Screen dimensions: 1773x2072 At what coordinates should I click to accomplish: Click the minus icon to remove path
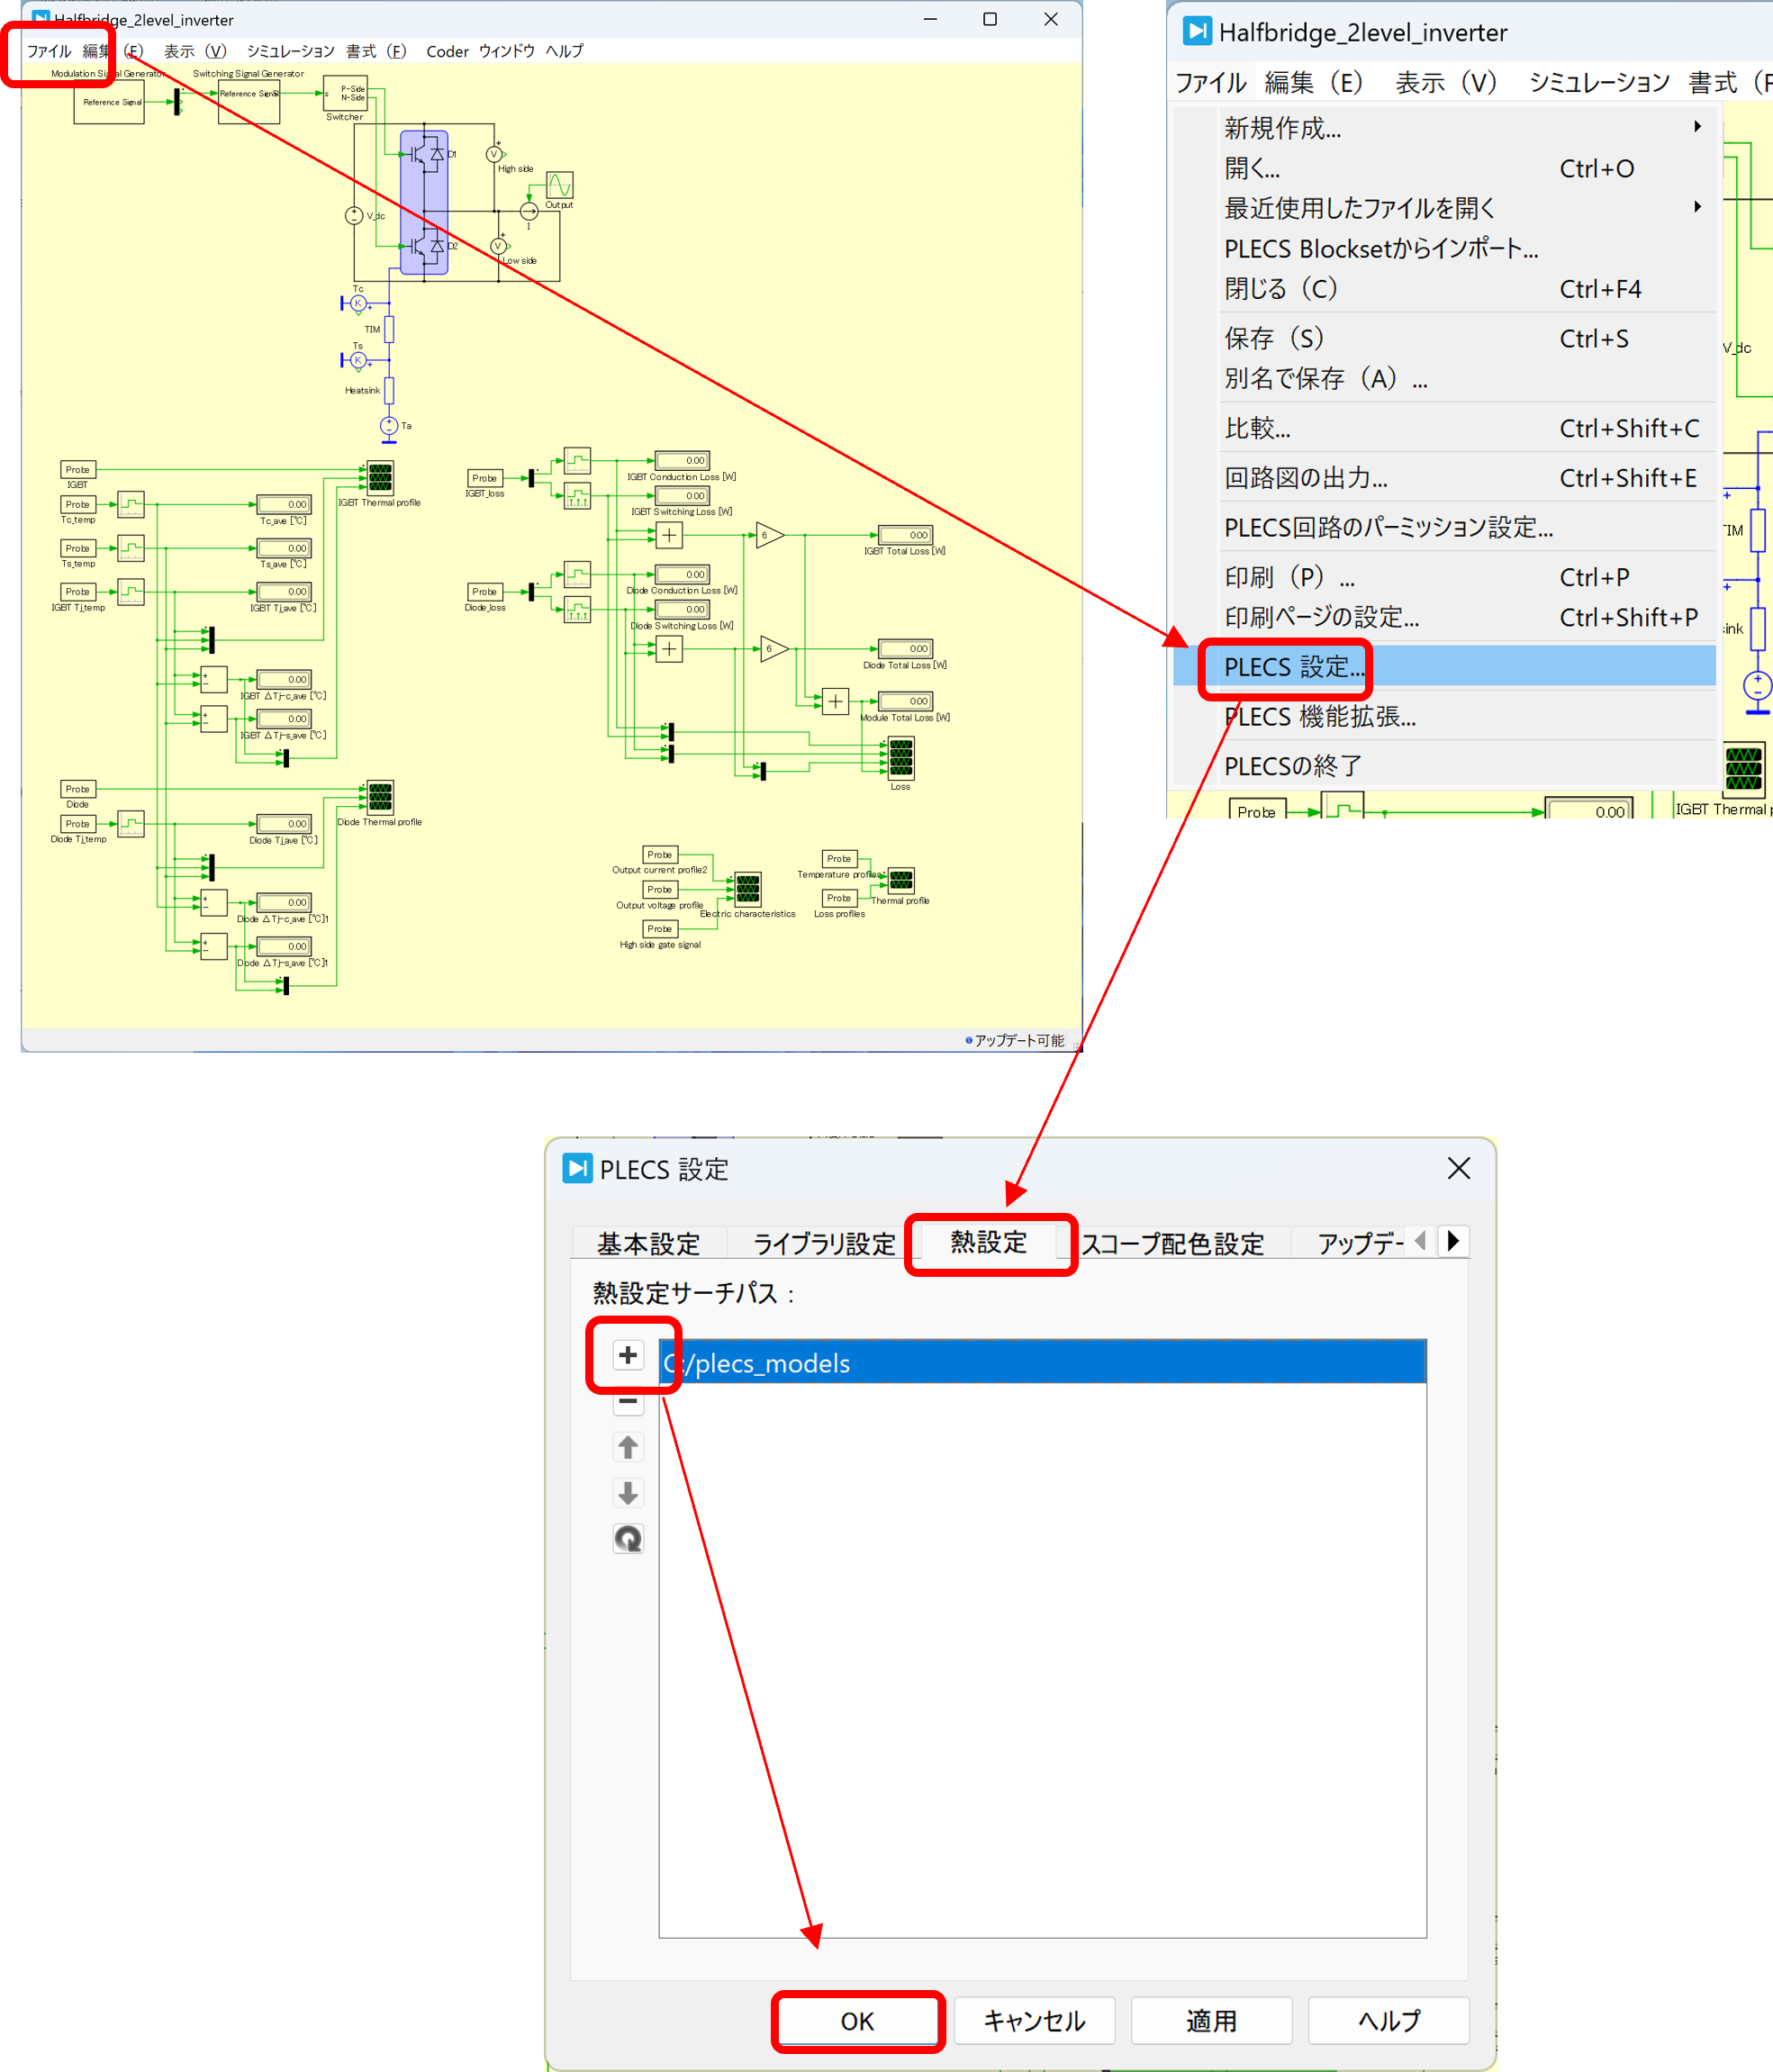click(628, 1401)
